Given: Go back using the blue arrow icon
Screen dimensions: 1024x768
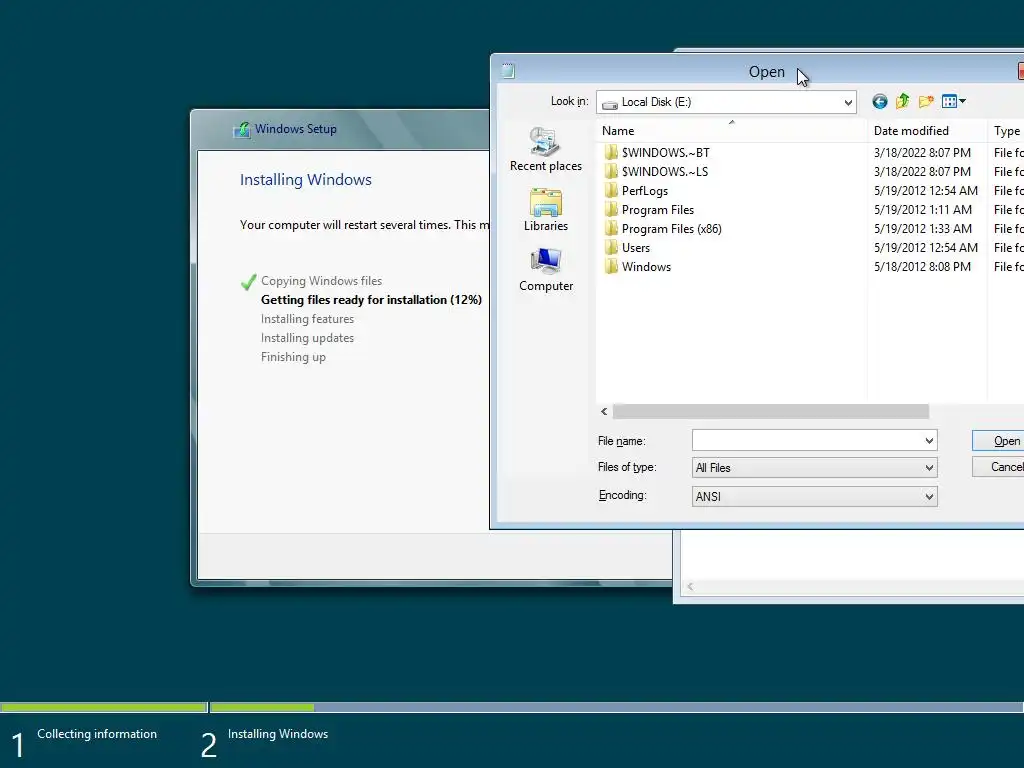Looking at the screenshot, I should coord(880,102).
